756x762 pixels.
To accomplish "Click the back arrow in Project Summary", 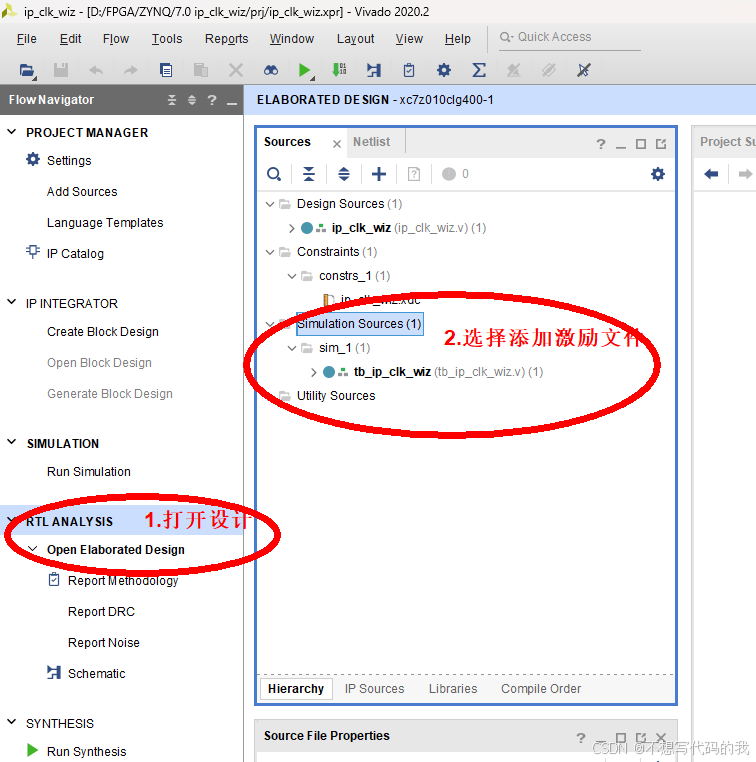I will [x=711, y=174].
